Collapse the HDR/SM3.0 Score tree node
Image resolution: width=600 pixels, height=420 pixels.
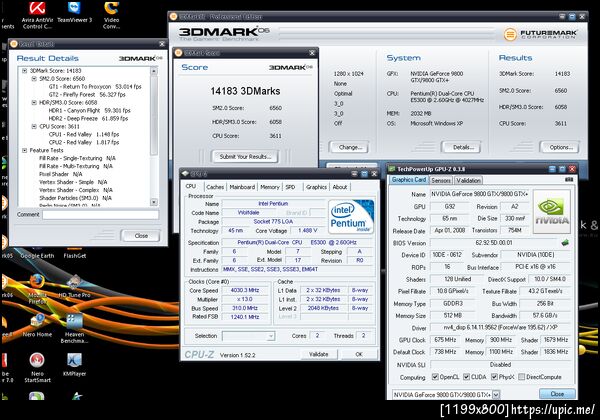coord(34,103)
